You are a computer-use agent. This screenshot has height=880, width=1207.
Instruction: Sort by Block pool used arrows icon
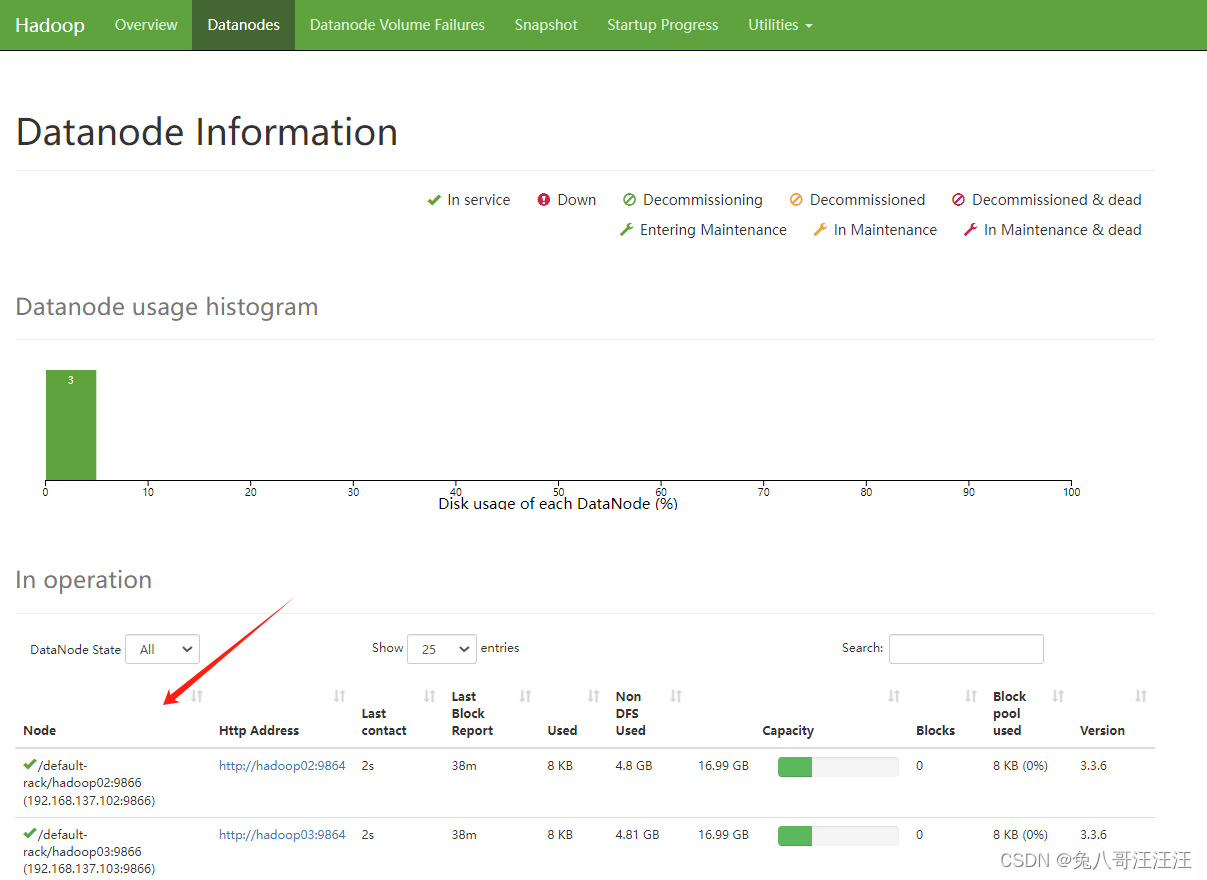click(1058, 696)
